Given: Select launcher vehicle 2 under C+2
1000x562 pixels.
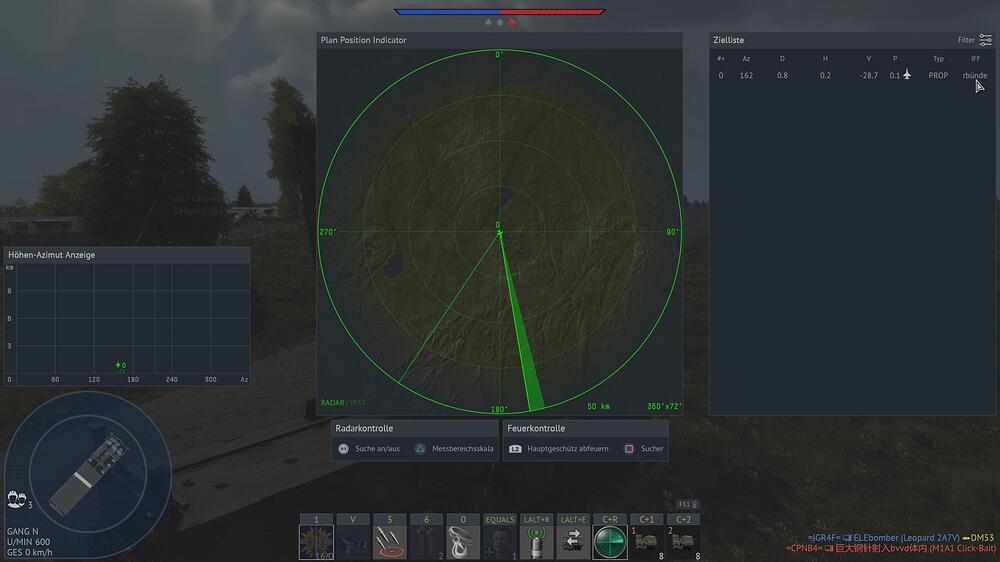Looking at the screenshot, I should click(683, 541).
